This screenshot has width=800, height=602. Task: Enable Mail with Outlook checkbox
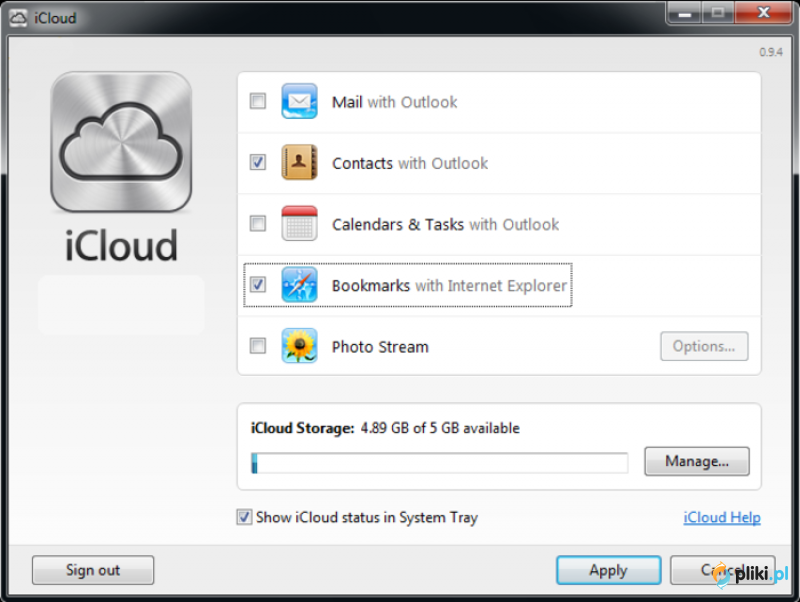(258, 101)
